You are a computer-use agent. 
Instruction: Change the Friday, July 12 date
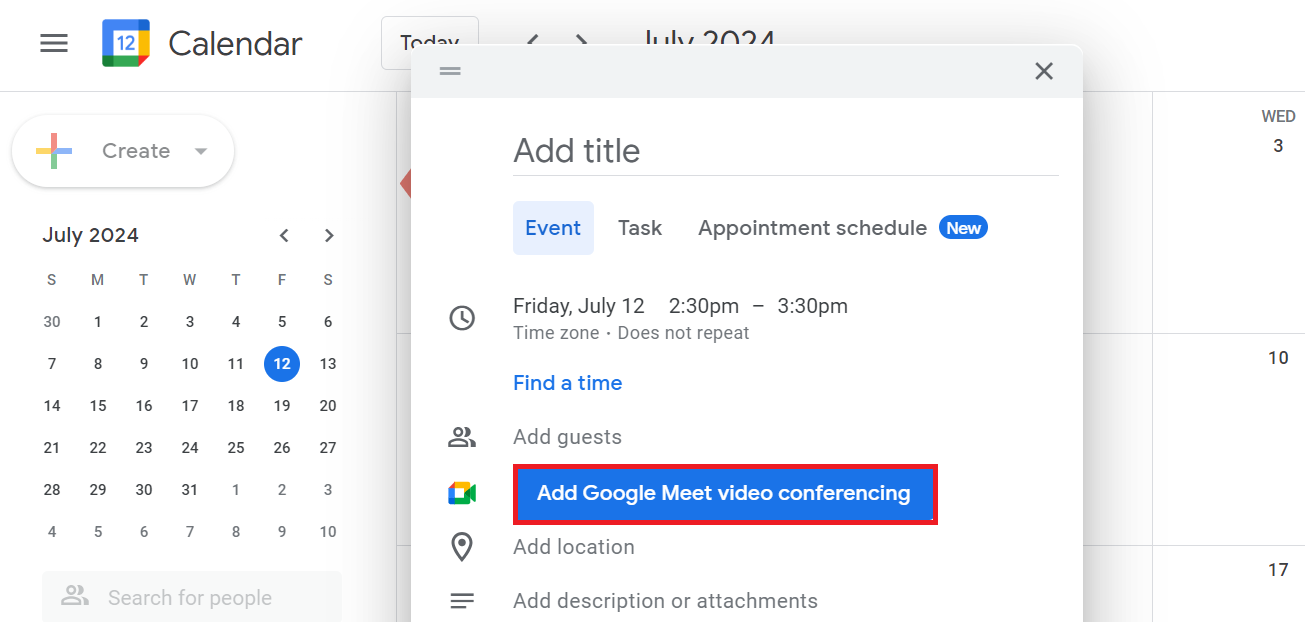[579, 306]
